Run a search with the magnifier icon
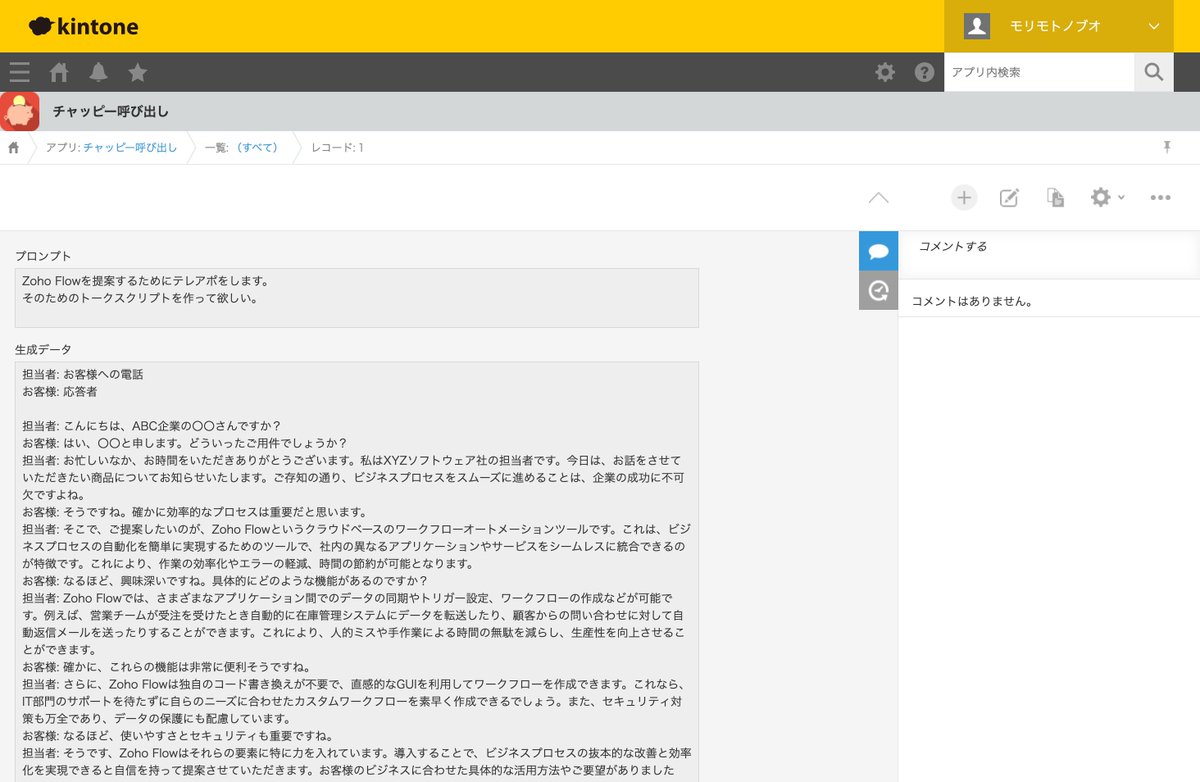The width and height of the screenshot is (1200, 782). 1153,72
